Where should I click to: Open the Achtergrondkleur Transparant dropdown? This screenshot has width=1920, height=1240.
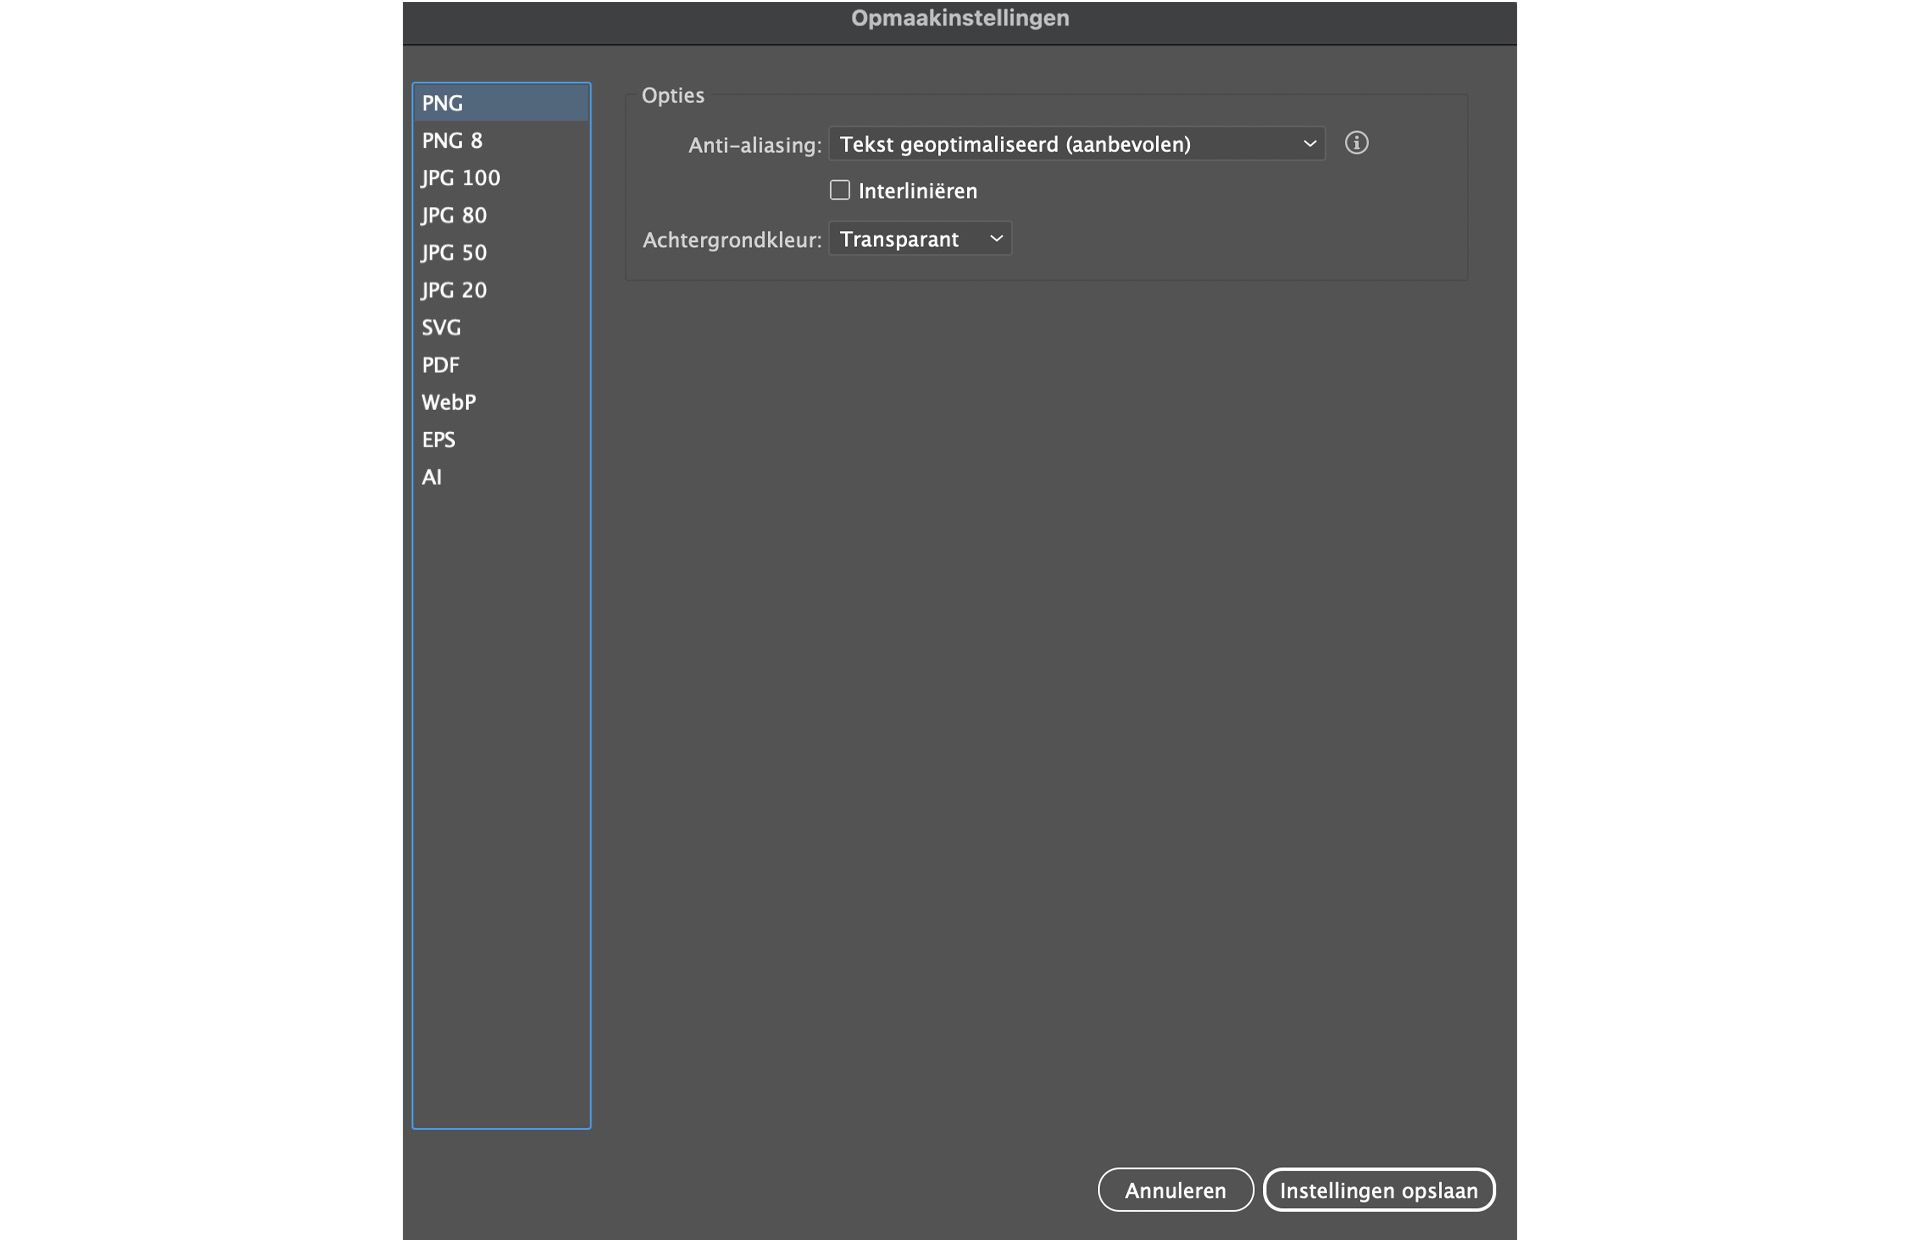point(919,239)
